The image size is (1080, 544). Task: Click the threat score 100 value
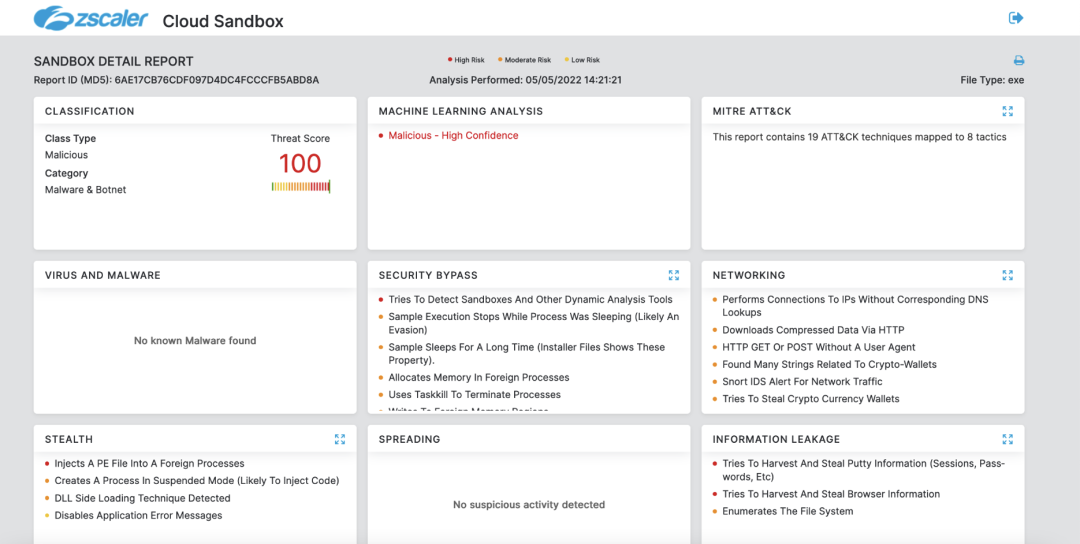[x=300, y=164]
